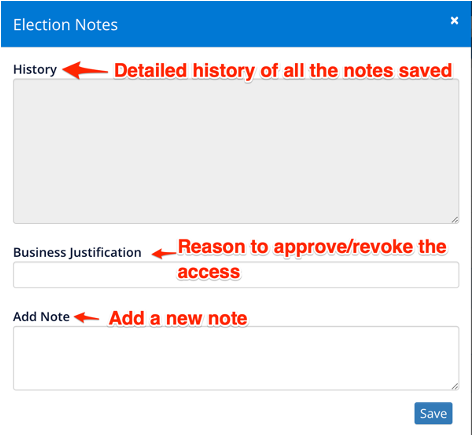
Task: Focus the Add Note text area
Action: [x=236, y=358]
